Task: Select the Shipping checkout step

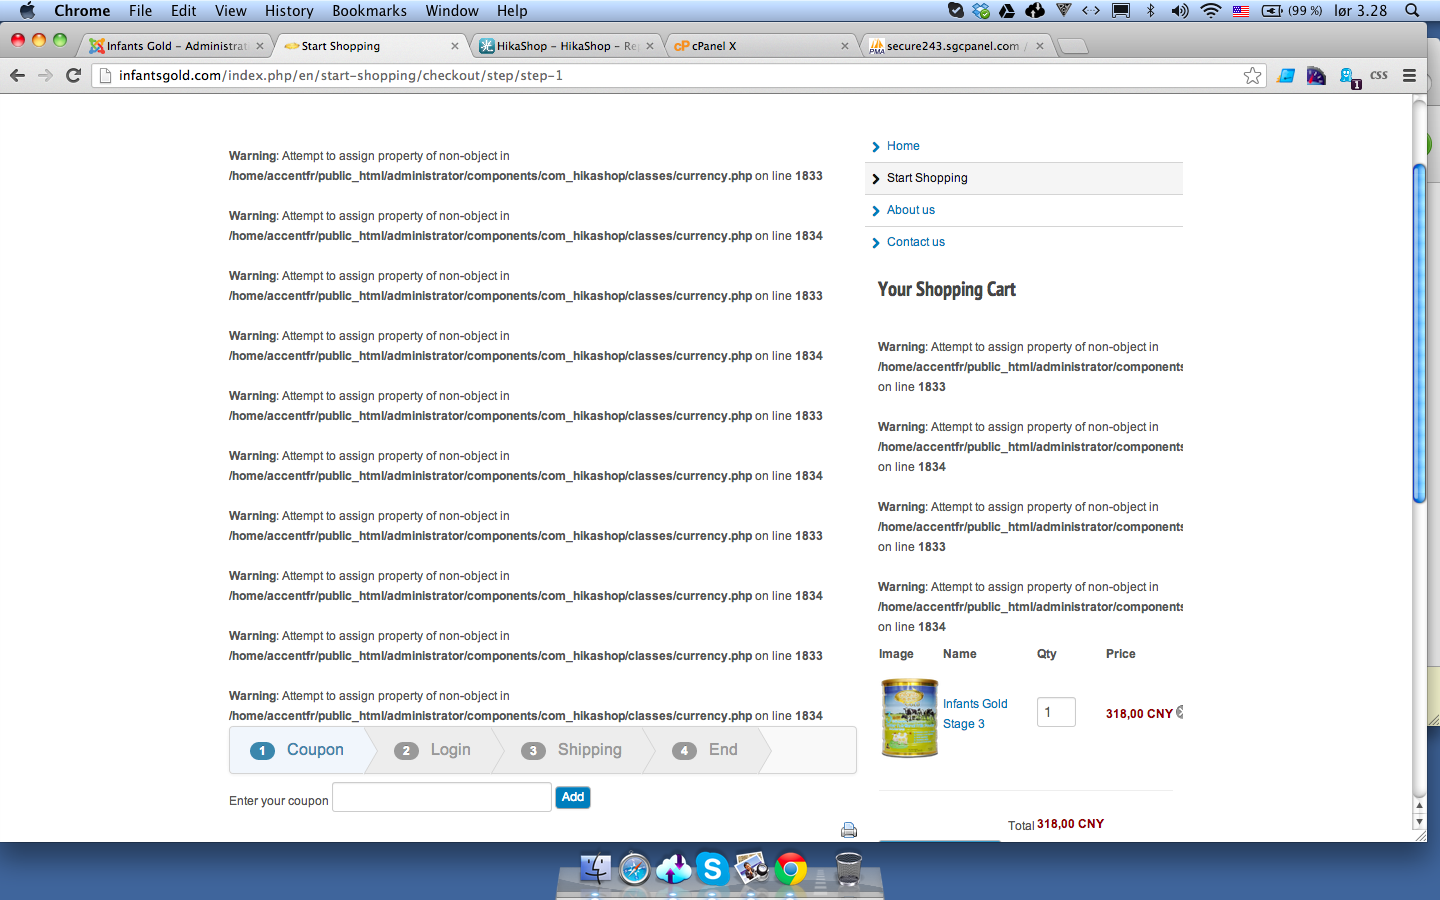Action: 572,750
